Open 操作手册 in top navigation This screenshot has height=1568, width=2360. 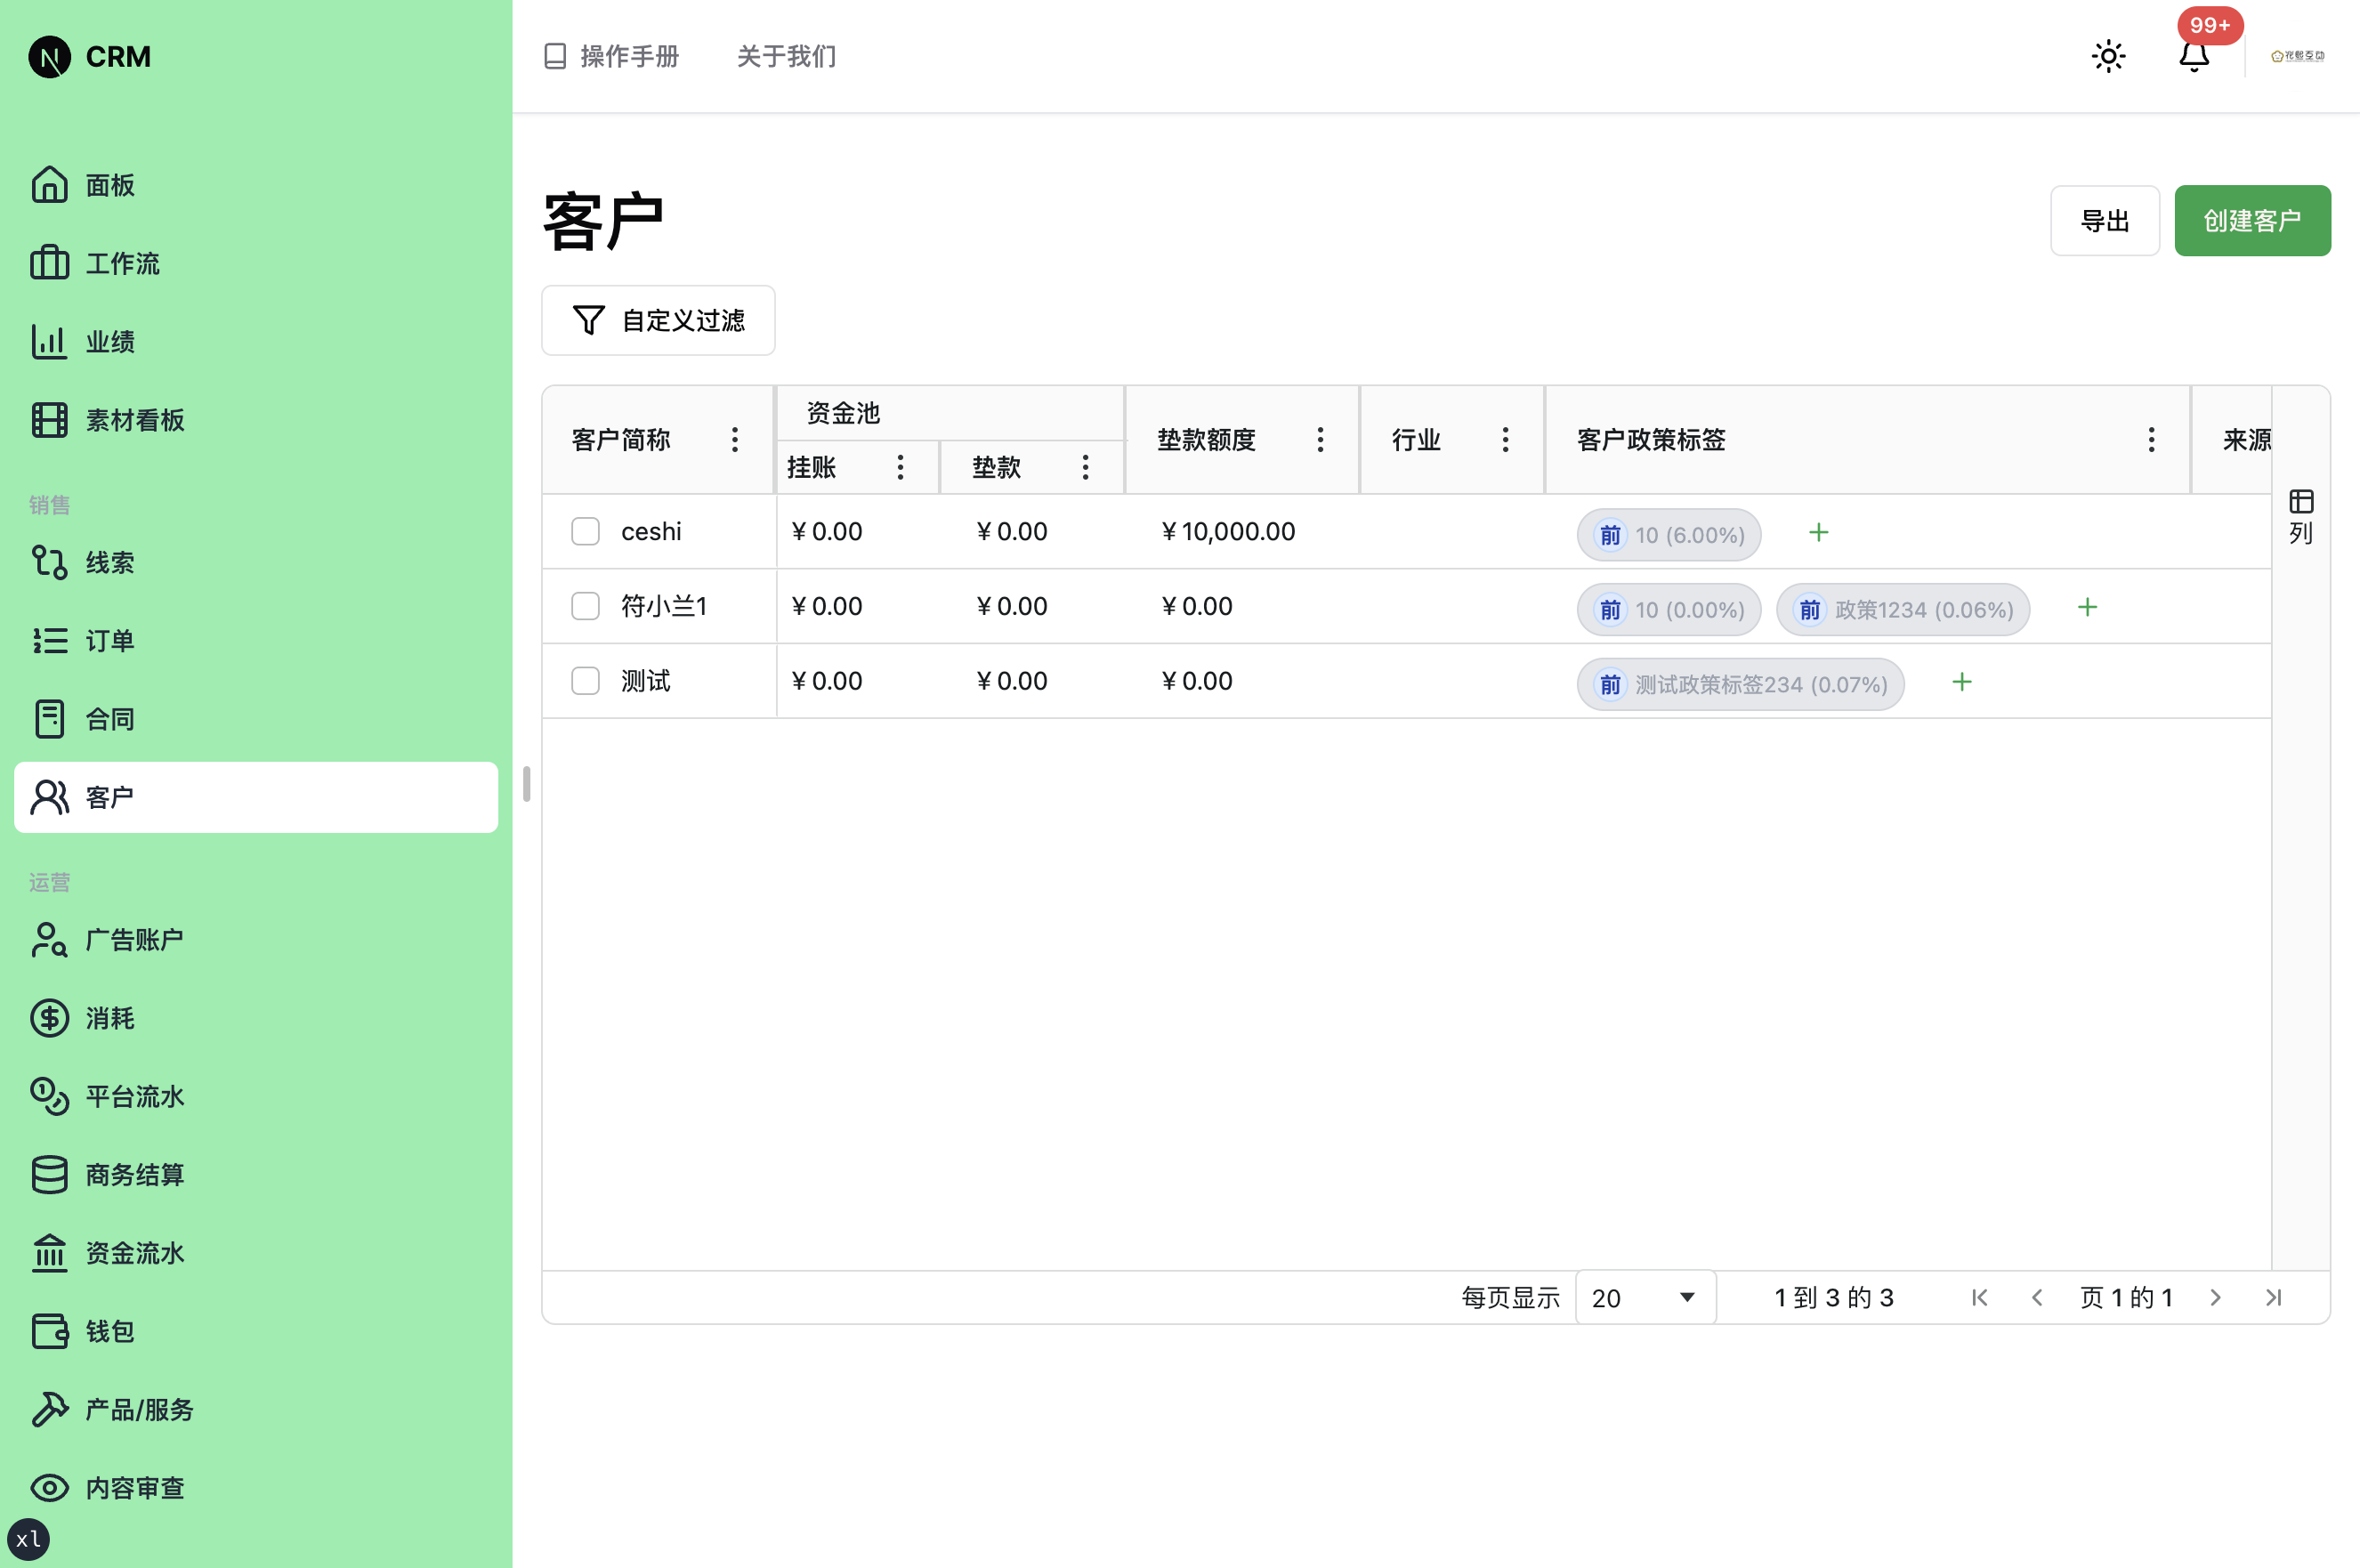pos(612,56)
